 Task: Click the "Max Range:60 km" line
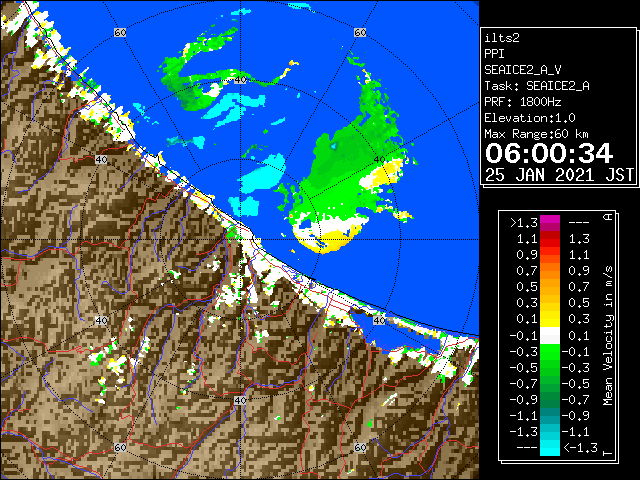pyautogui.click(x=536, y=134)
